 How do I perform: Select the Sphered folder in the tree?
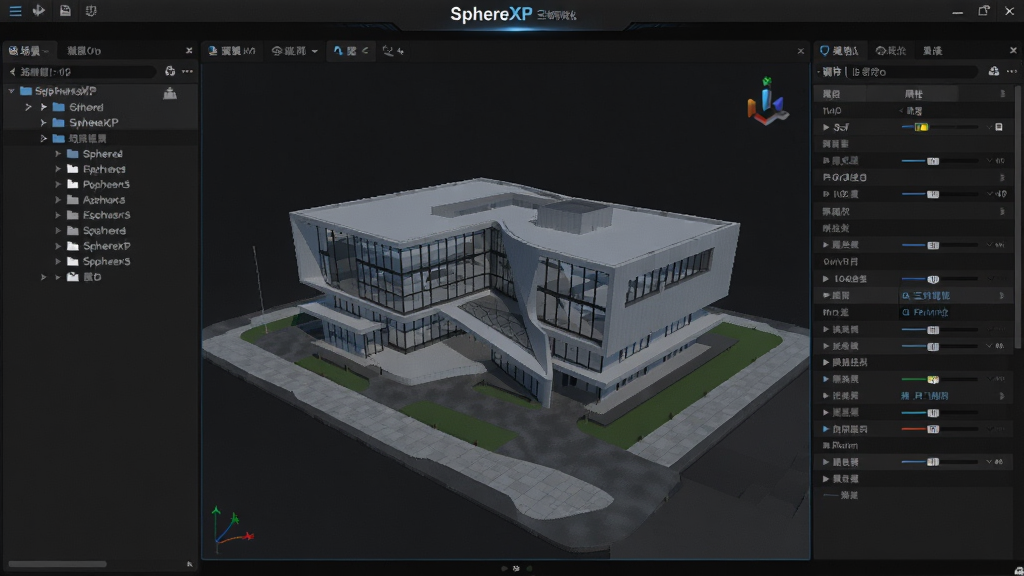tap(103, 153)
